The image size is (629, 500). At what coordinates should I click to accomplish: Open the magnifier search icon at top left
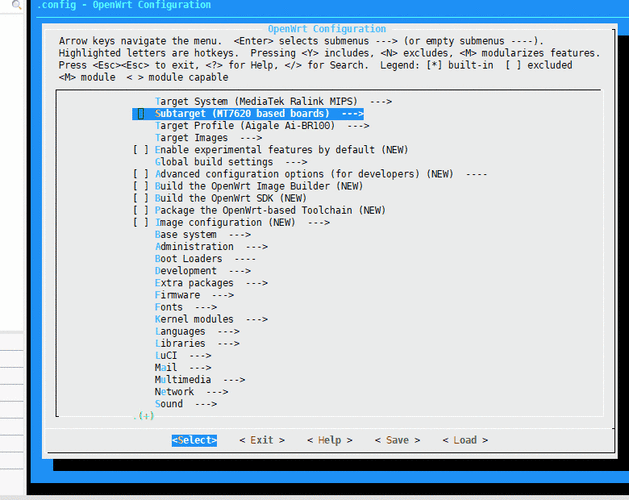(16, 5)
